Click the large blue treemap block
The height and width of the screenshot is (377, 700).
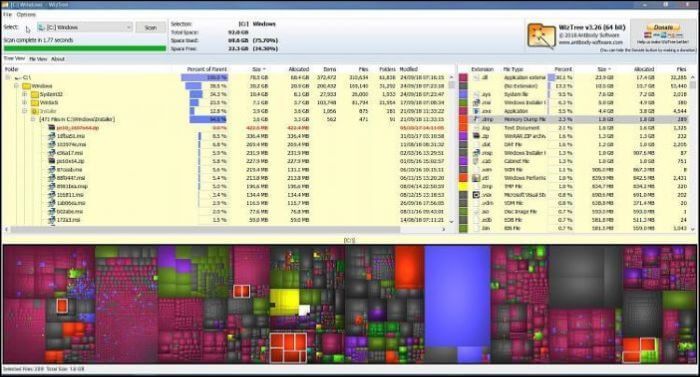458,297
